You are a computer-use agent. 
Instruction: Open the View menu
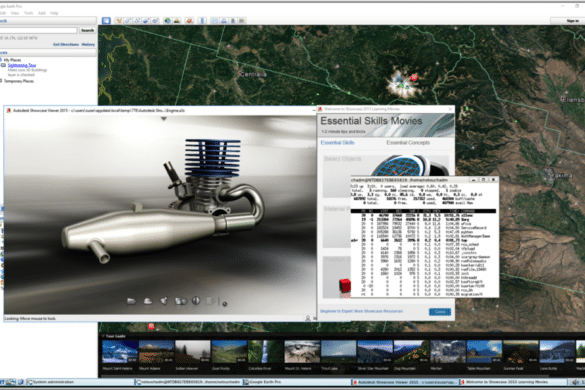tap(15, 13)
